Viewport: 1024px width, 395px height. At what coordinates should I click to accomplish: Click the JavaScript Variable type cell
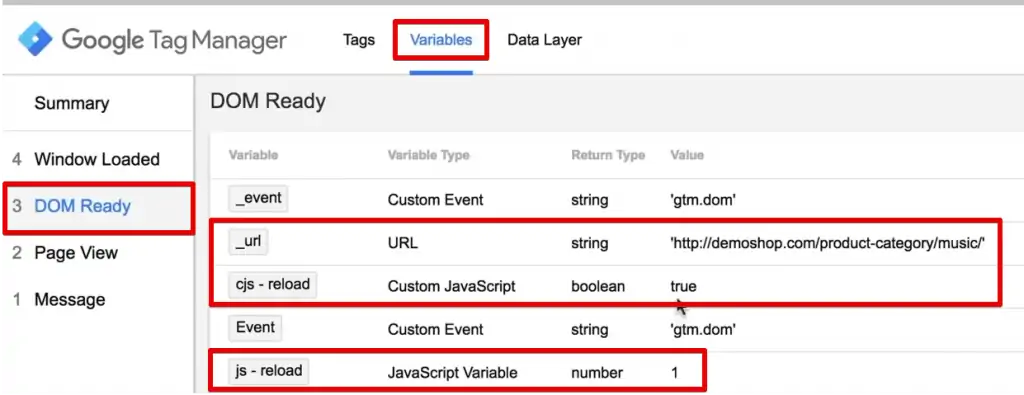(x=453, y=373)
